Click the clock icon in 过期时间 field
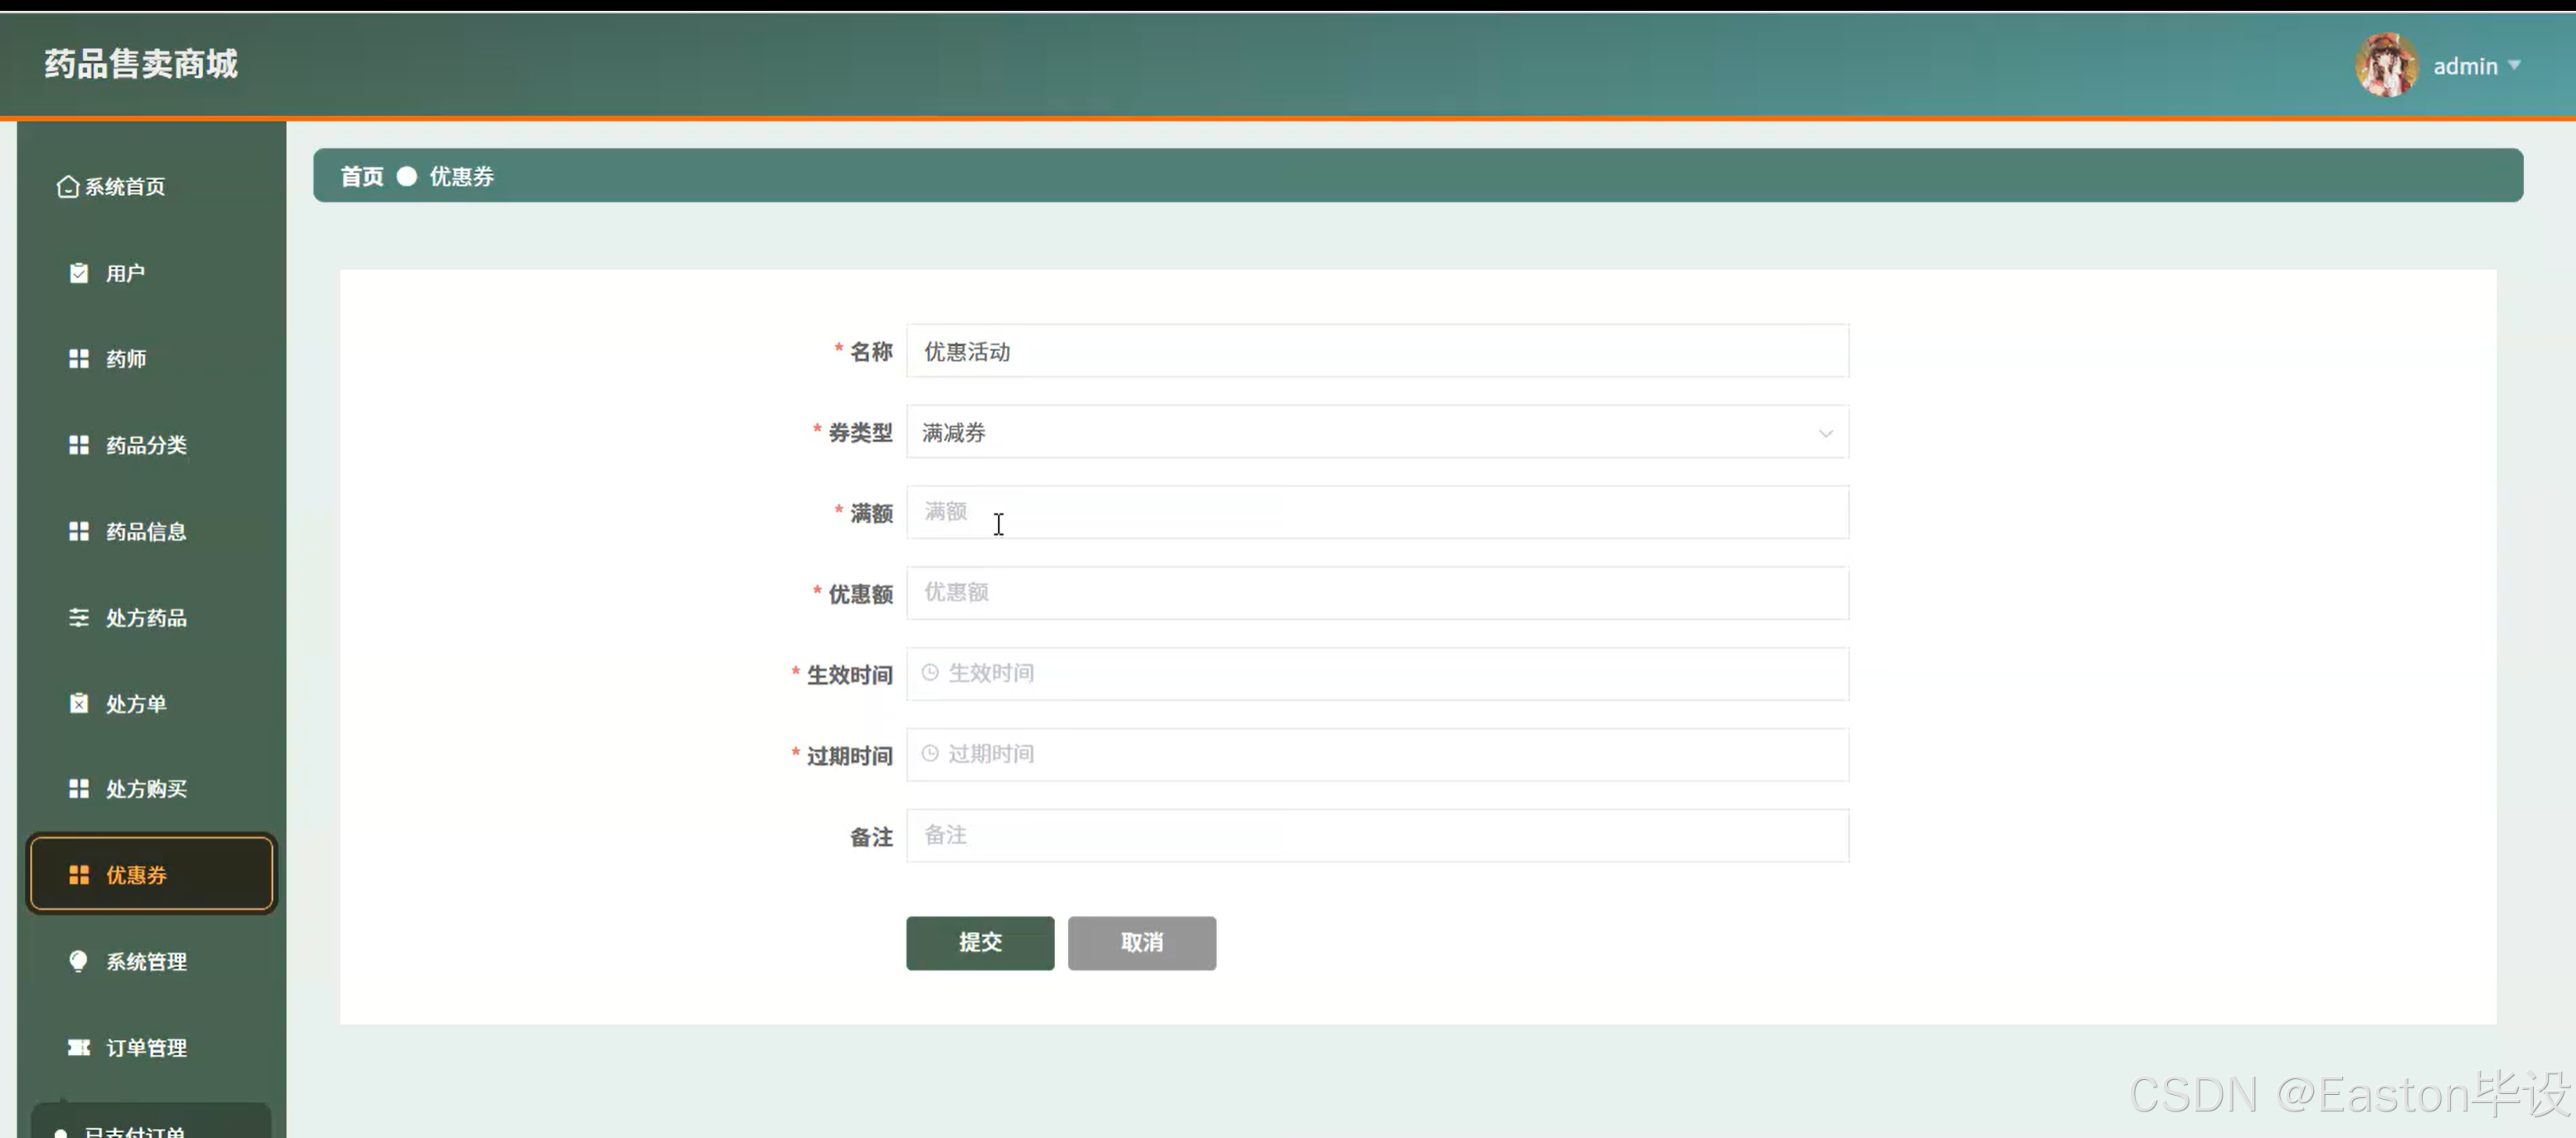Image resolution: width=2576 pixels, height=1138 pixels. coord(930,754)
